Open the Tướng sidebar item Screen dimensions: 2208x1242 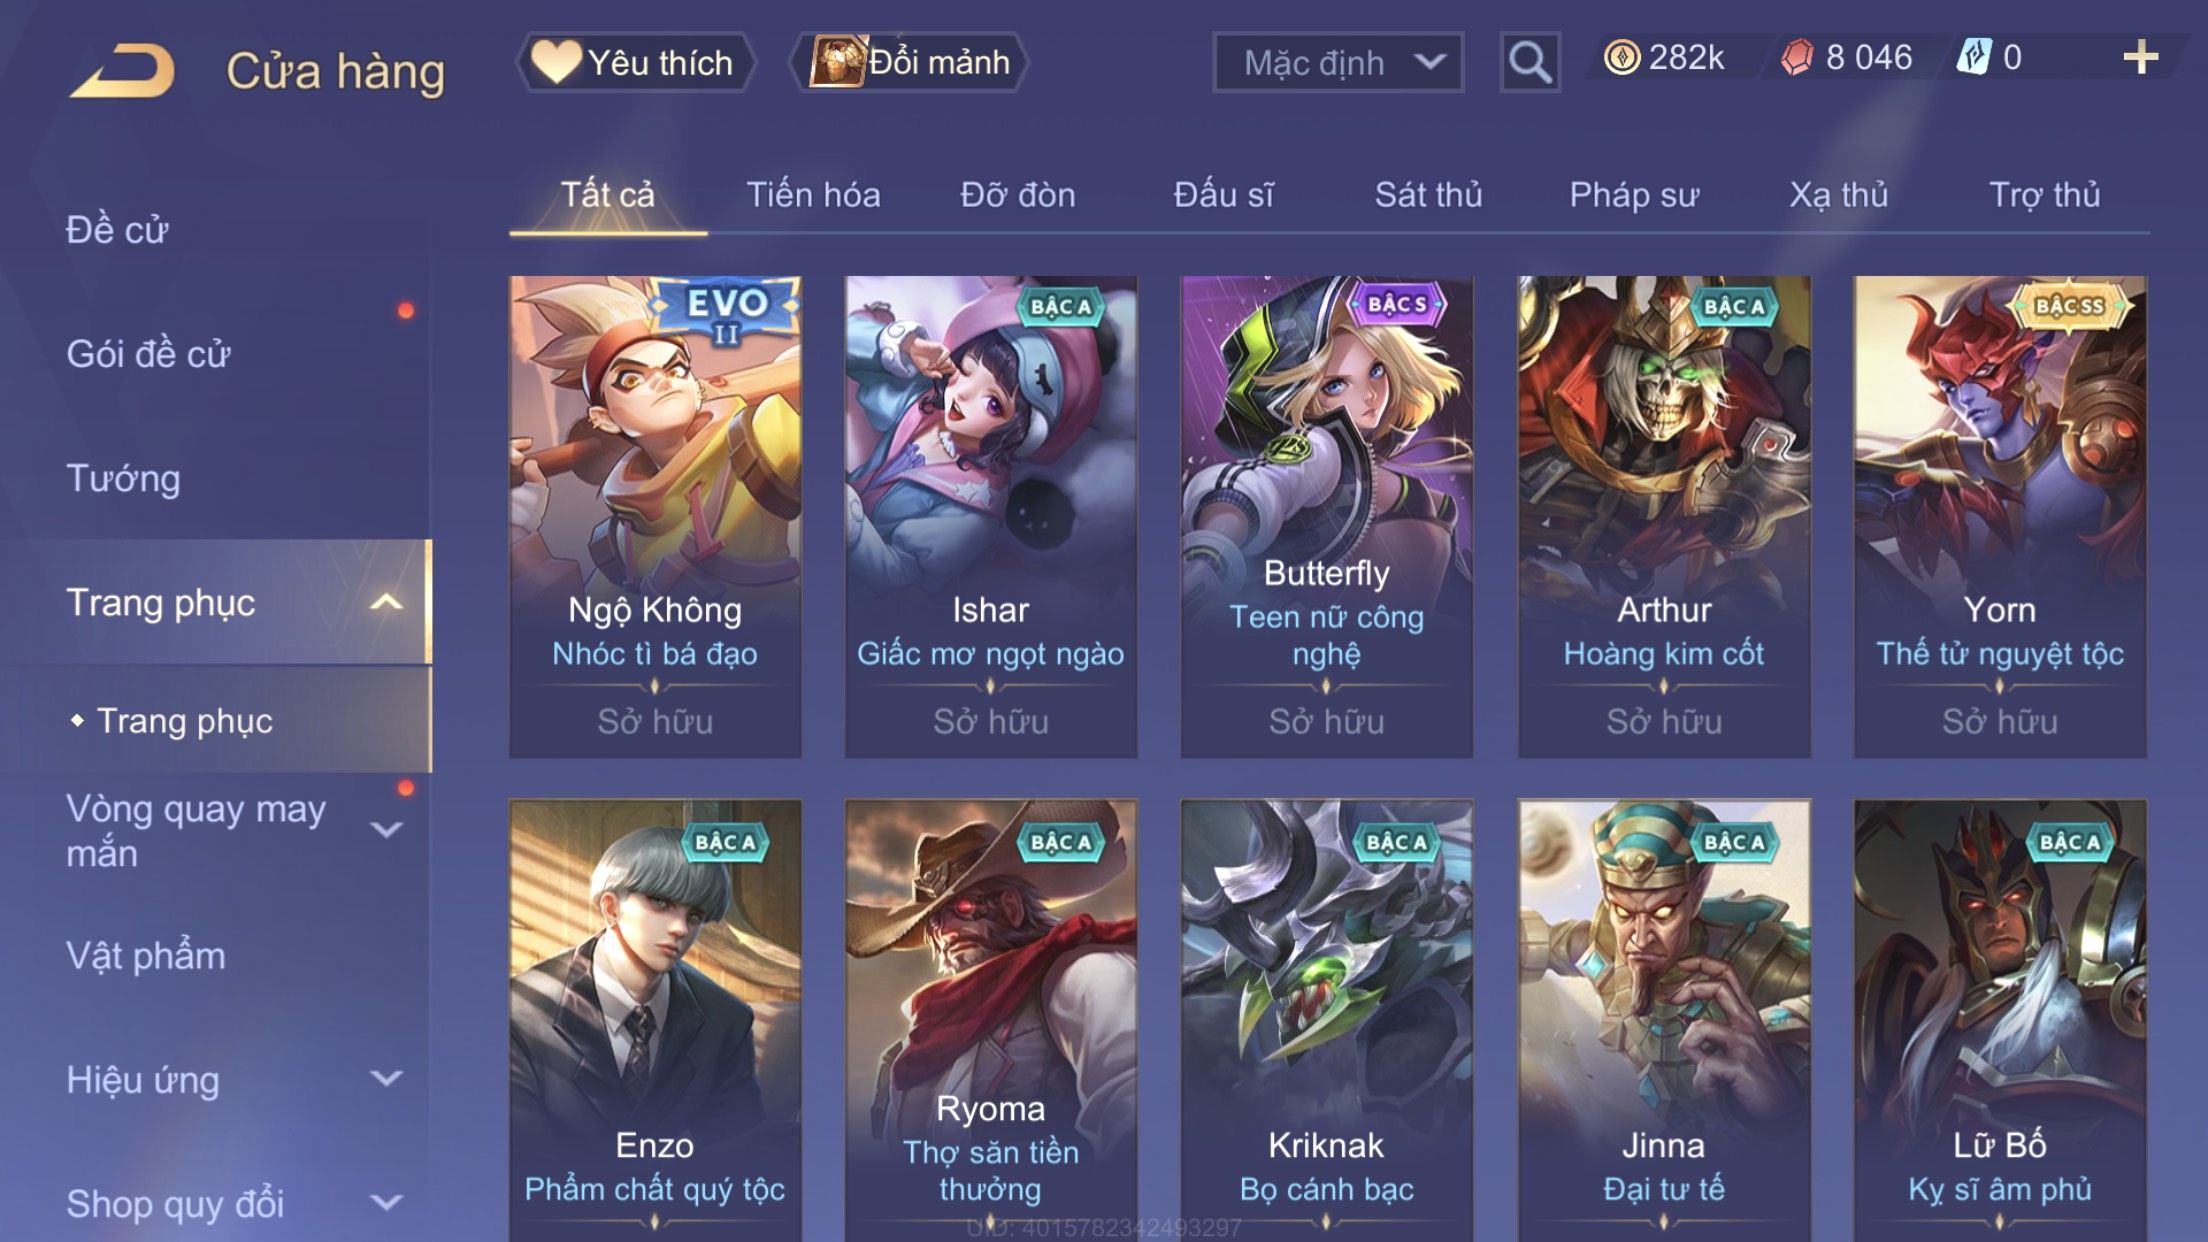pos(123,478)
